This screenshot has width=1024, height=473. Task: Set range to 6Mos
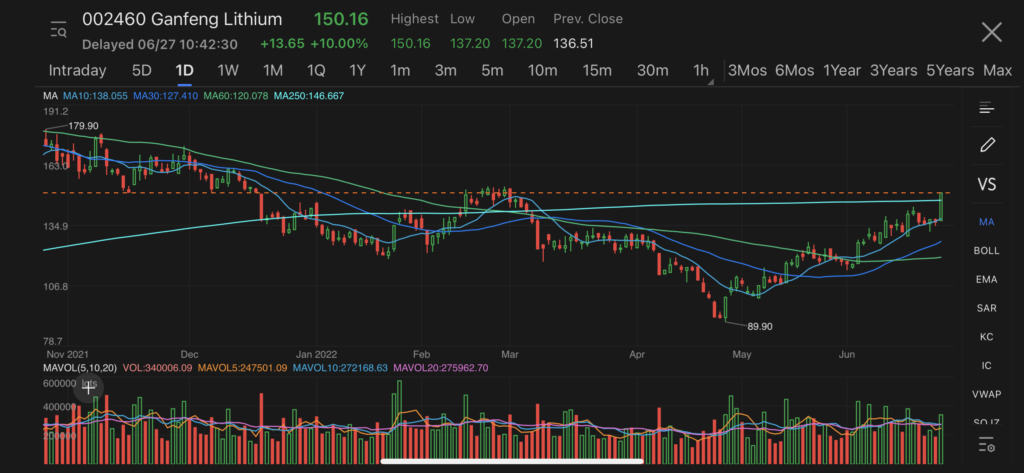pos(794,71)
